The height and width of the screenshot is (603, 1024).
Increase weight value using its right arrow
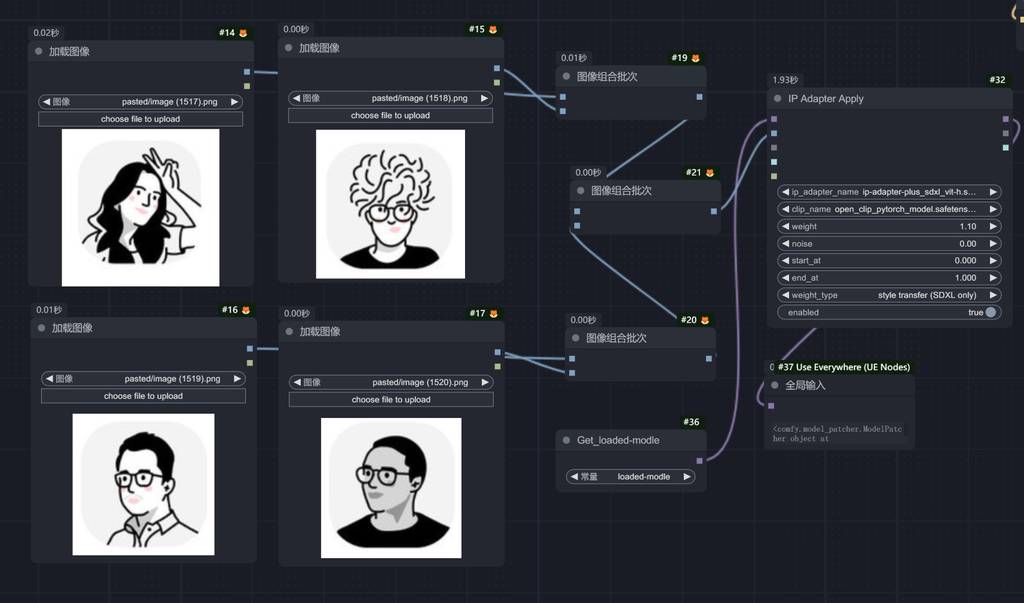tap(993, 227)
